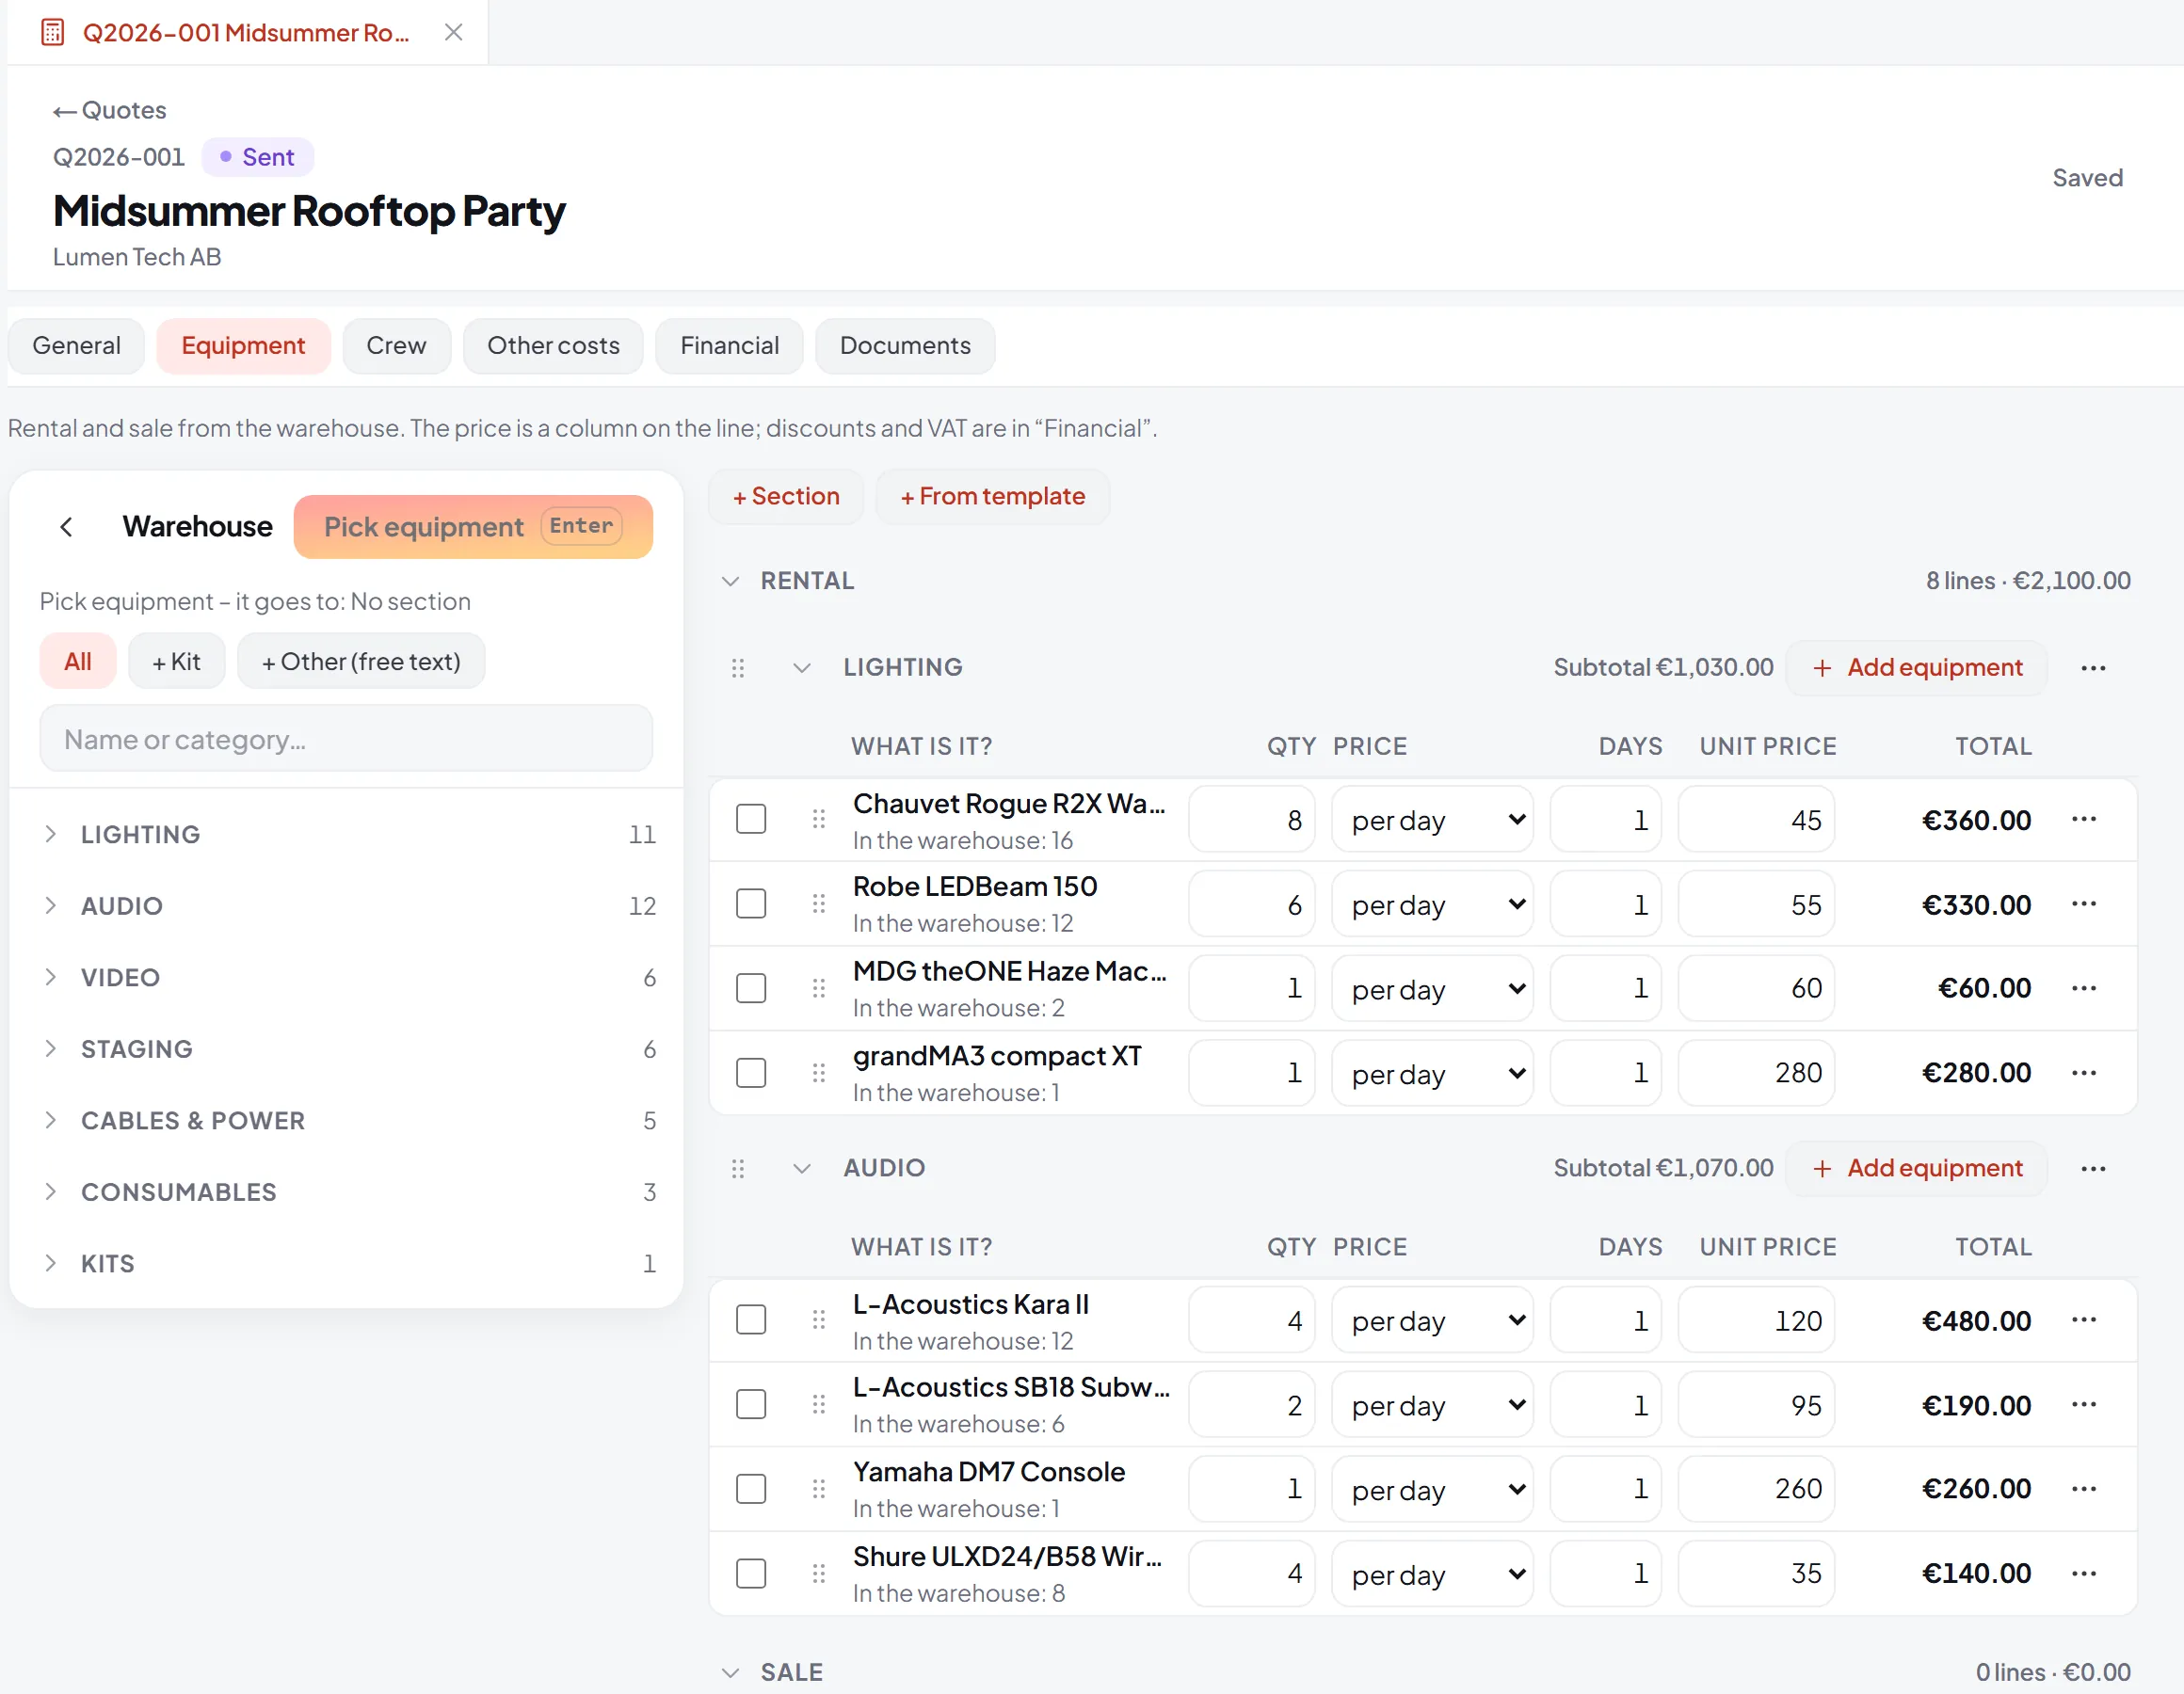This screenshot has height=1694, width=2184.
Task: Click the + Section button
Action: point(786,497)
